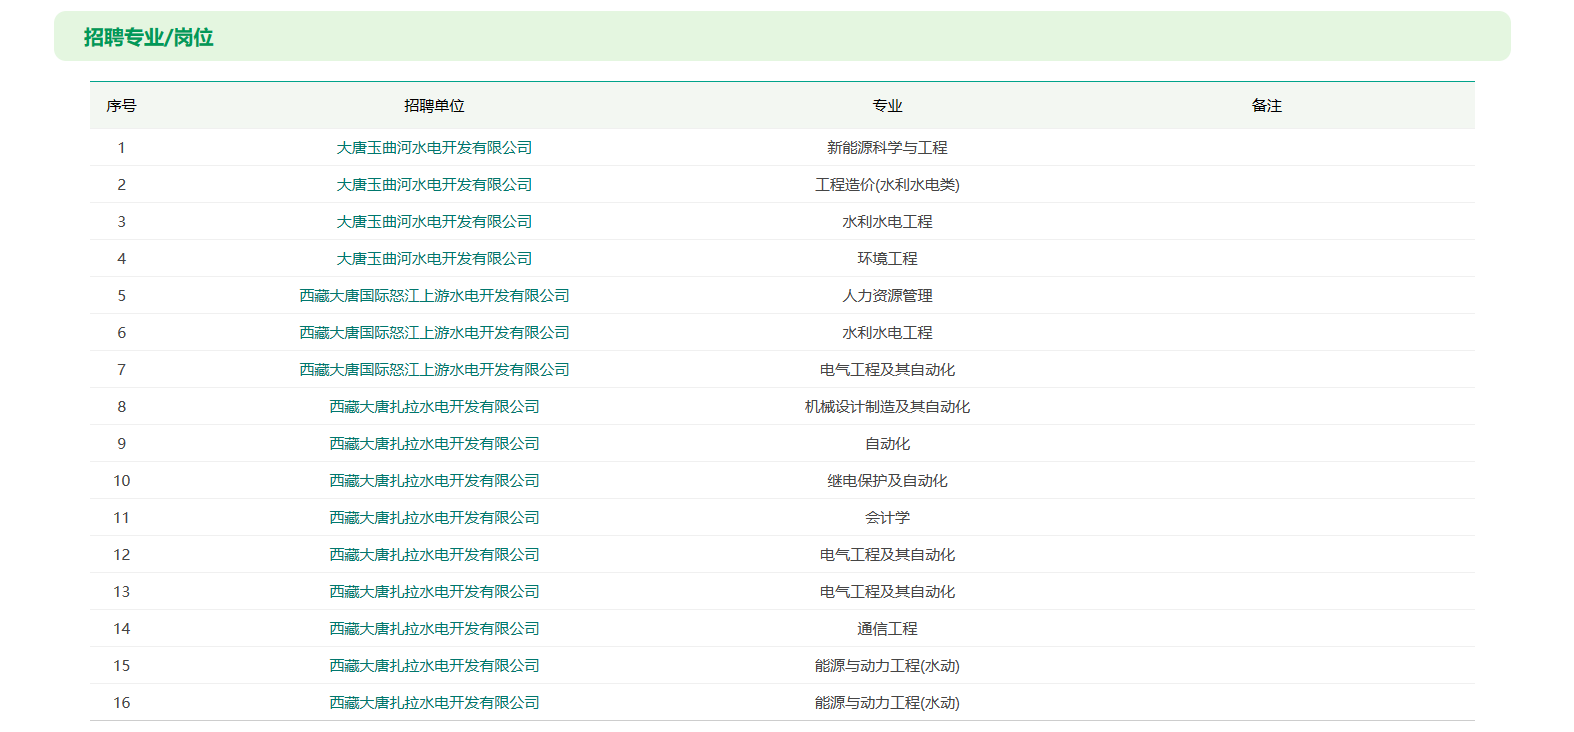Select 电气工程及其自动化 in row 13

[887, 592]
